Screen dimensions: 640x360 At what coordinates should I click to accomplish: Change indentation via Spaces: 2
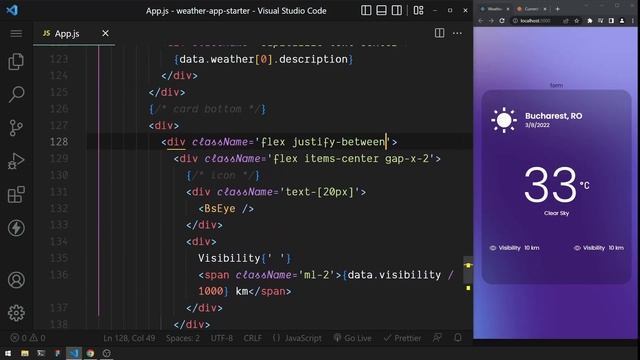[182, 338]
